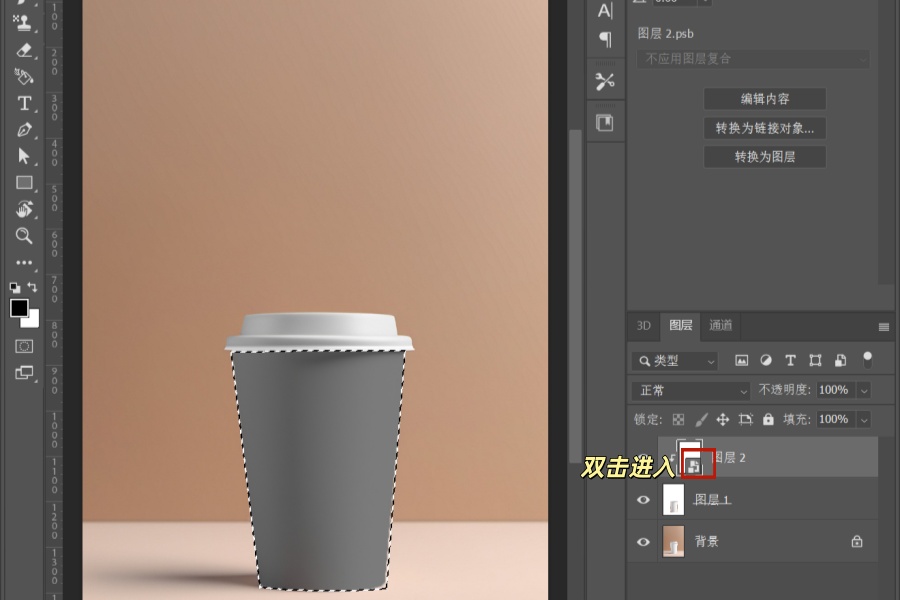Select the 图层 2 layer name
Image resolution: width=900 pixels, height=600 pixels.
tap(729, 458)
